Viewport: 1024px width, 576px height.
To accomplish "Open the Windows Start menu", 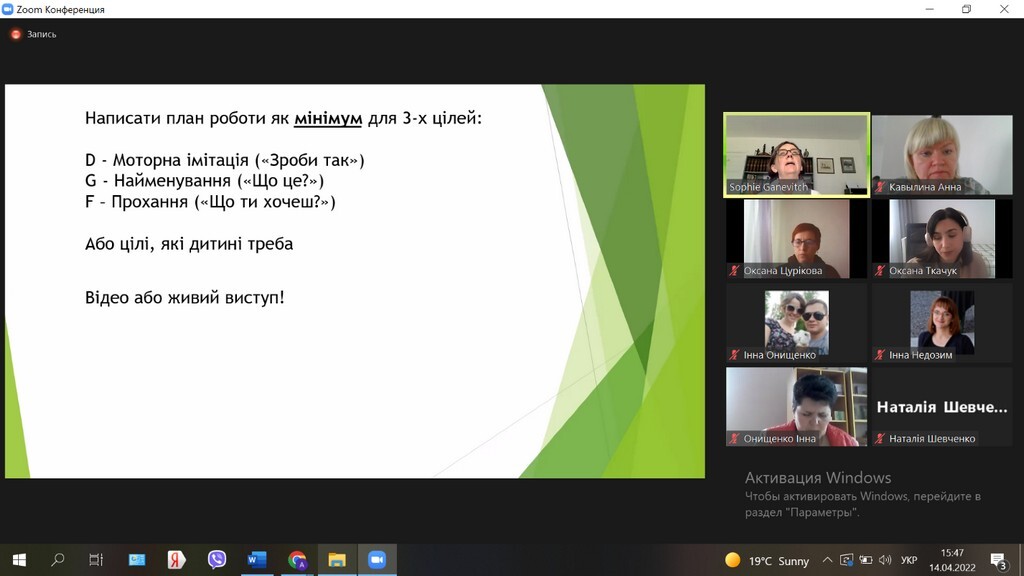I will (x=19, y=560).
